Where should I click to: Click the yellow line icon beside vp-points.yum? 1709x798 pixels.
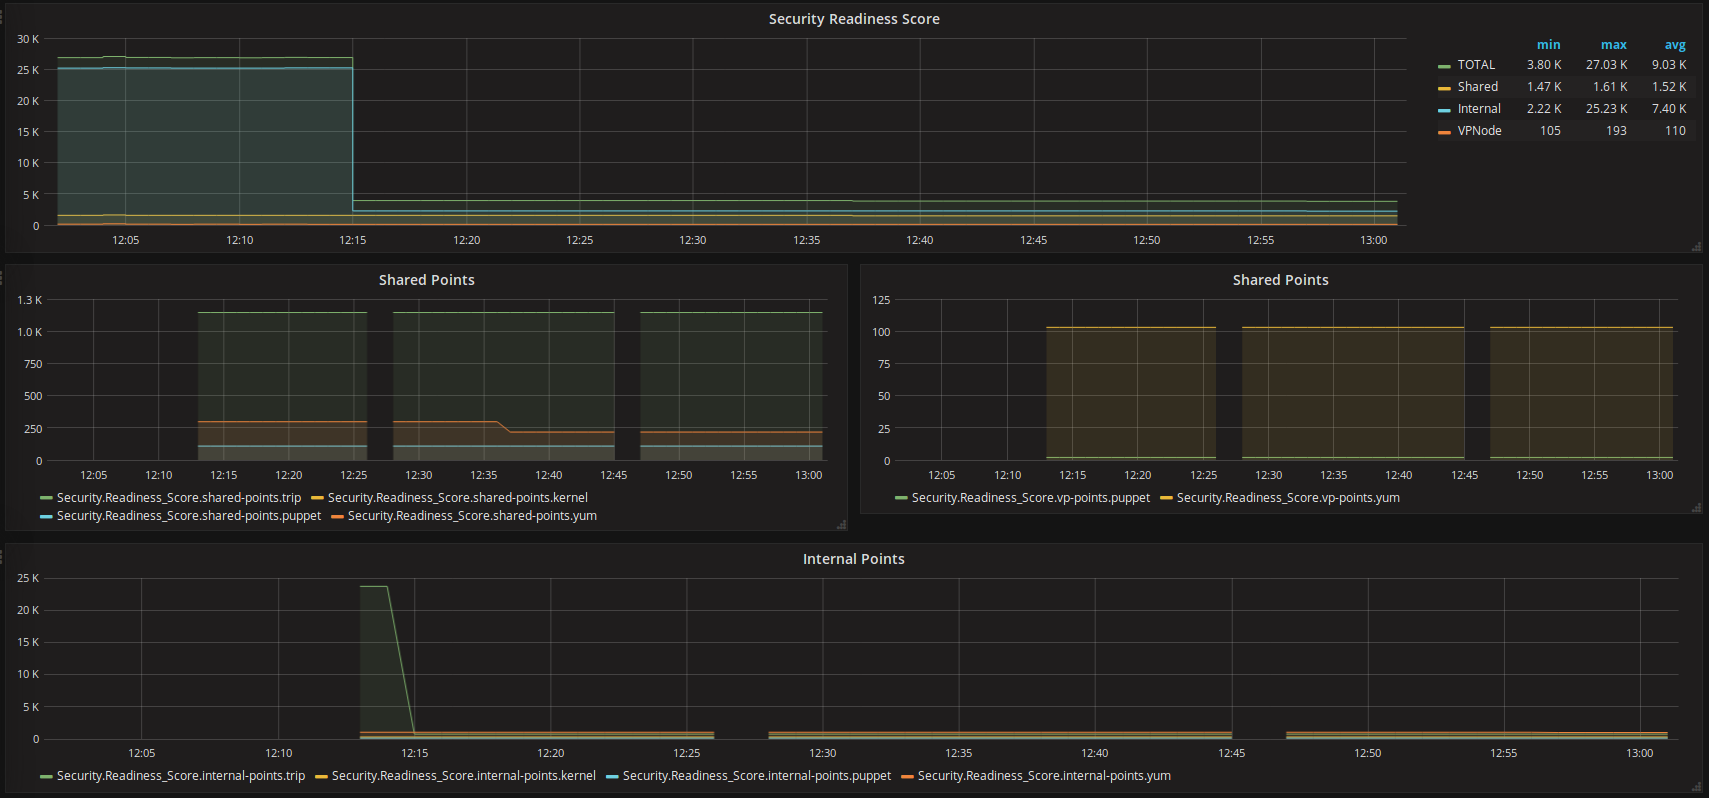[1166, 498]
